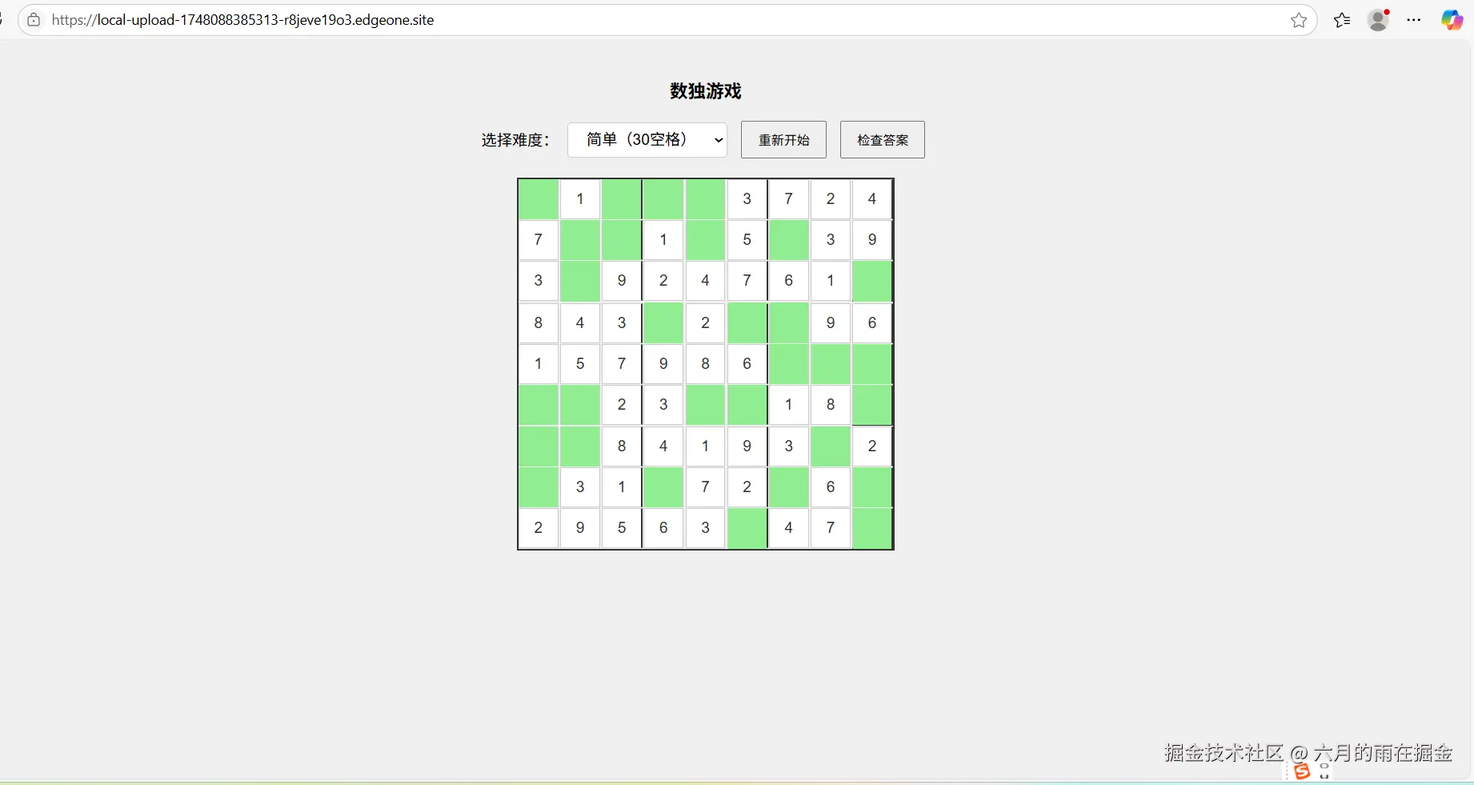The width and height of the screenshot is (1474, 785).
Task: Open the browser Settings and more menu
Action: click(x=1414, y=20)
